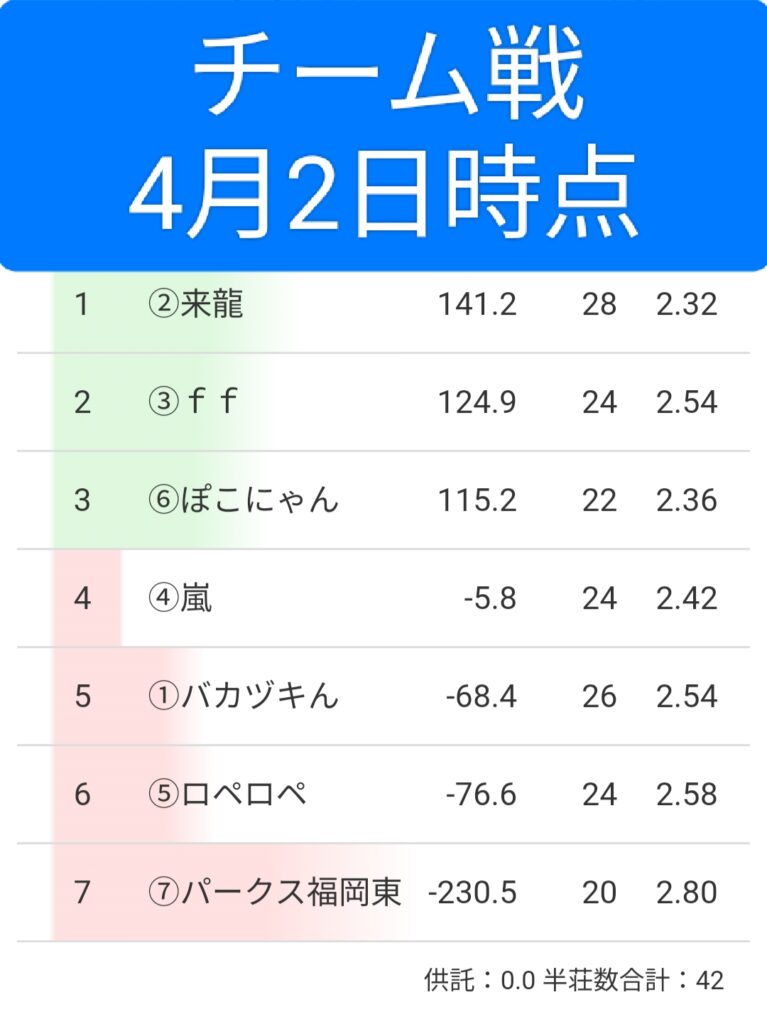This screenshot has width=767, height=1024.
Task: Click the game count 28 for 来龍
Action: (x=599, y=304)
